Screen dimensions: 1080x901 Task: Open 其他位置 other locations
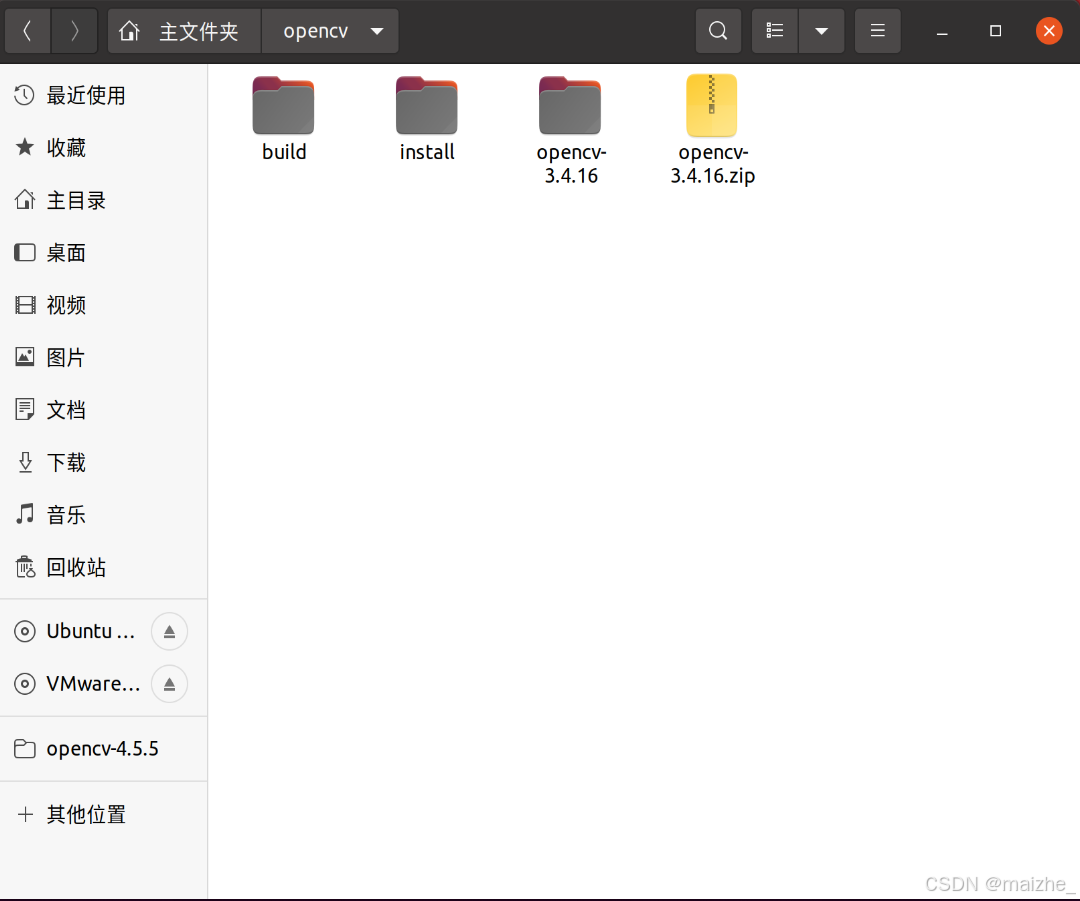[103, 814]
